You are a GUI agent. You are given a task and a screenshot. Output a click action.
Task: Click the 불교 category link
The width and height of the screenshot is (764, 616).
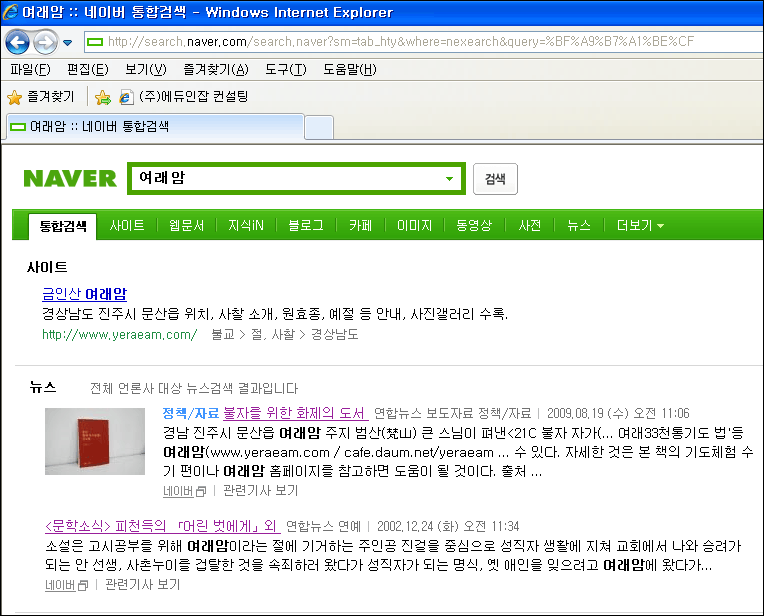[223, 334]
